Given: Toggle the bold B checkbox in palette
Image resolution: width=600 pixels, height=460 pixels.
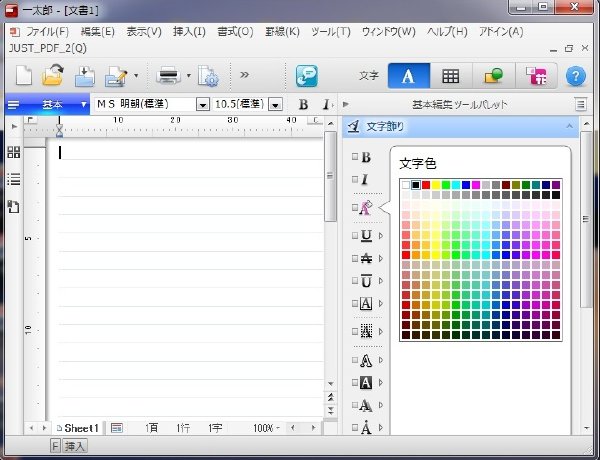Looking at the screenshot, I should click(355, 156).
